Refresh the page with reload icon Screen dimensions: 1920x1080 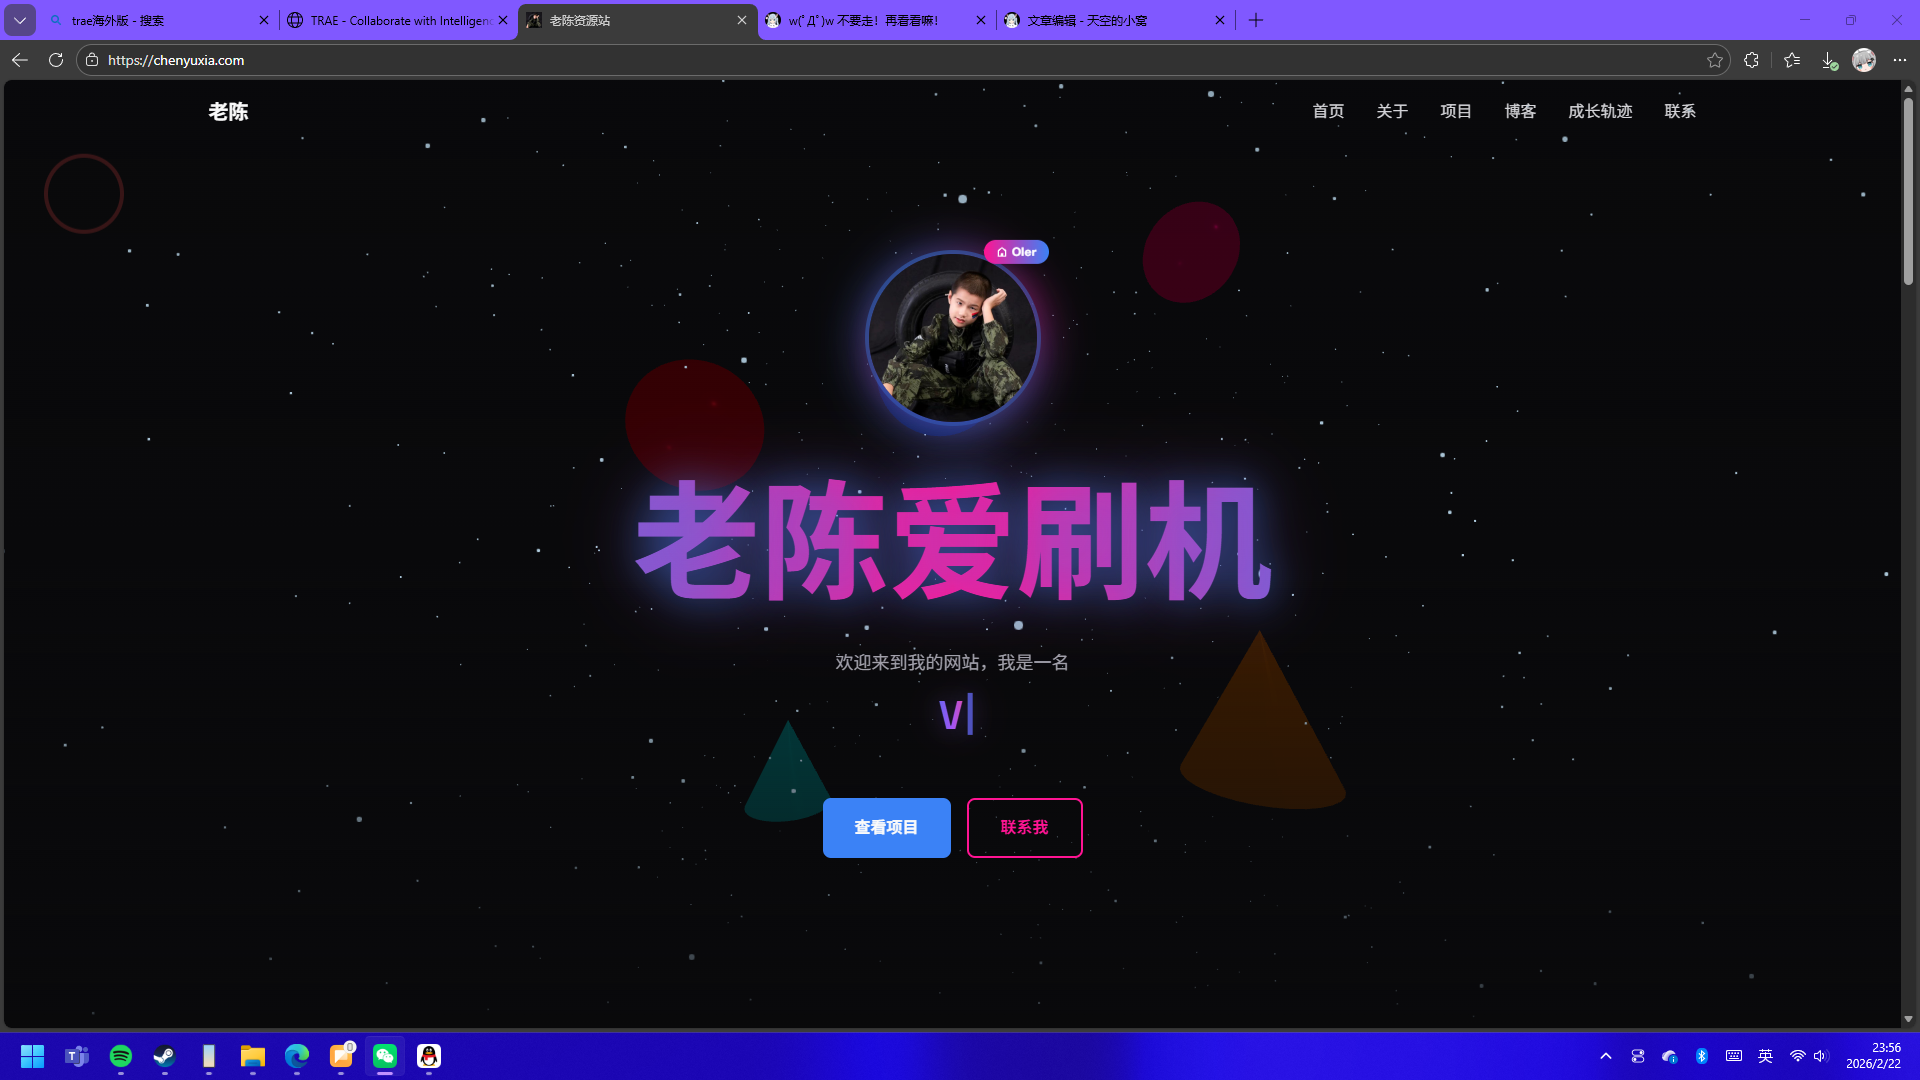click(56, 60)
